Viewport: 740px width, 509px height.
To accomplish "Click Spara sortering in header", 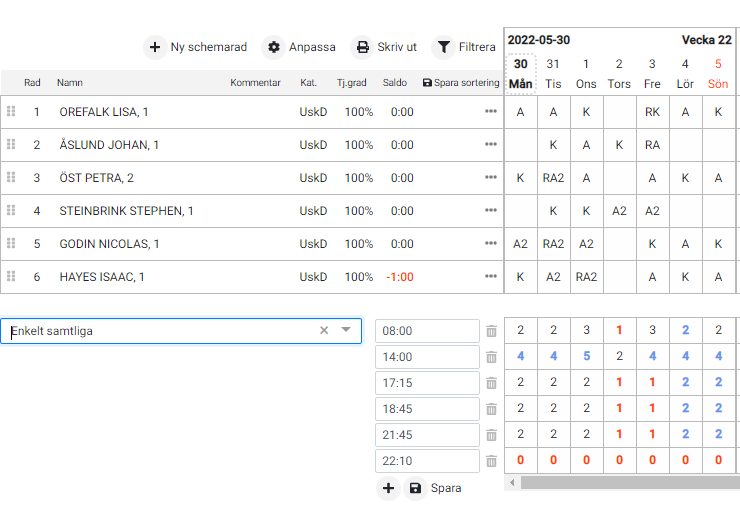I will 461,83.
